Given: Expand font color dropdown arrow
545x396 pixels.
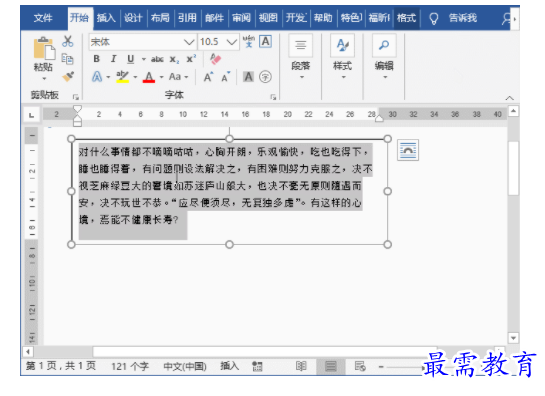Looking at the screenshot, I should pos(161,77).
